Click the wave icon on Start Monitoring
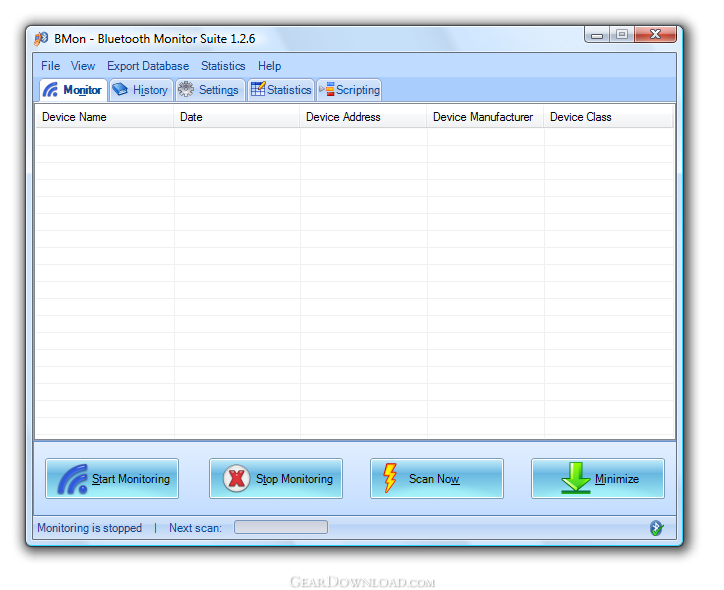This screenshot has width=724, height=590. [x=72, y=479]
